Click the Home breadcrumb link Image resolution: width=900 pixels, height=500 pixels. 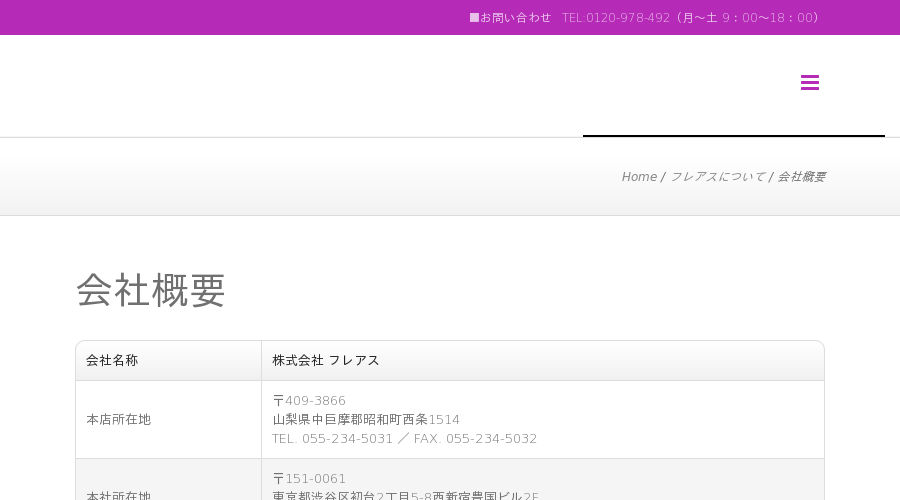coord(639,177)
